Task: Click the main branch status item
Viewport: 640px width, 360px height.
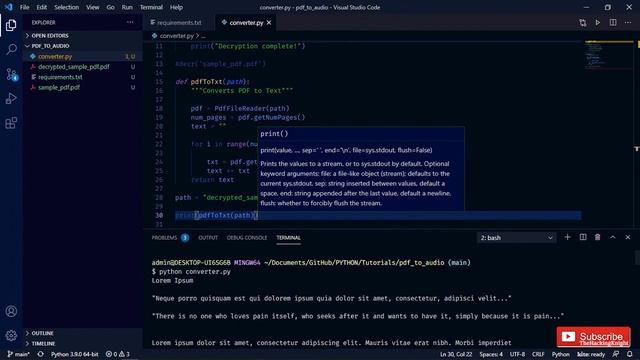Action: click(x=18, y=354)
